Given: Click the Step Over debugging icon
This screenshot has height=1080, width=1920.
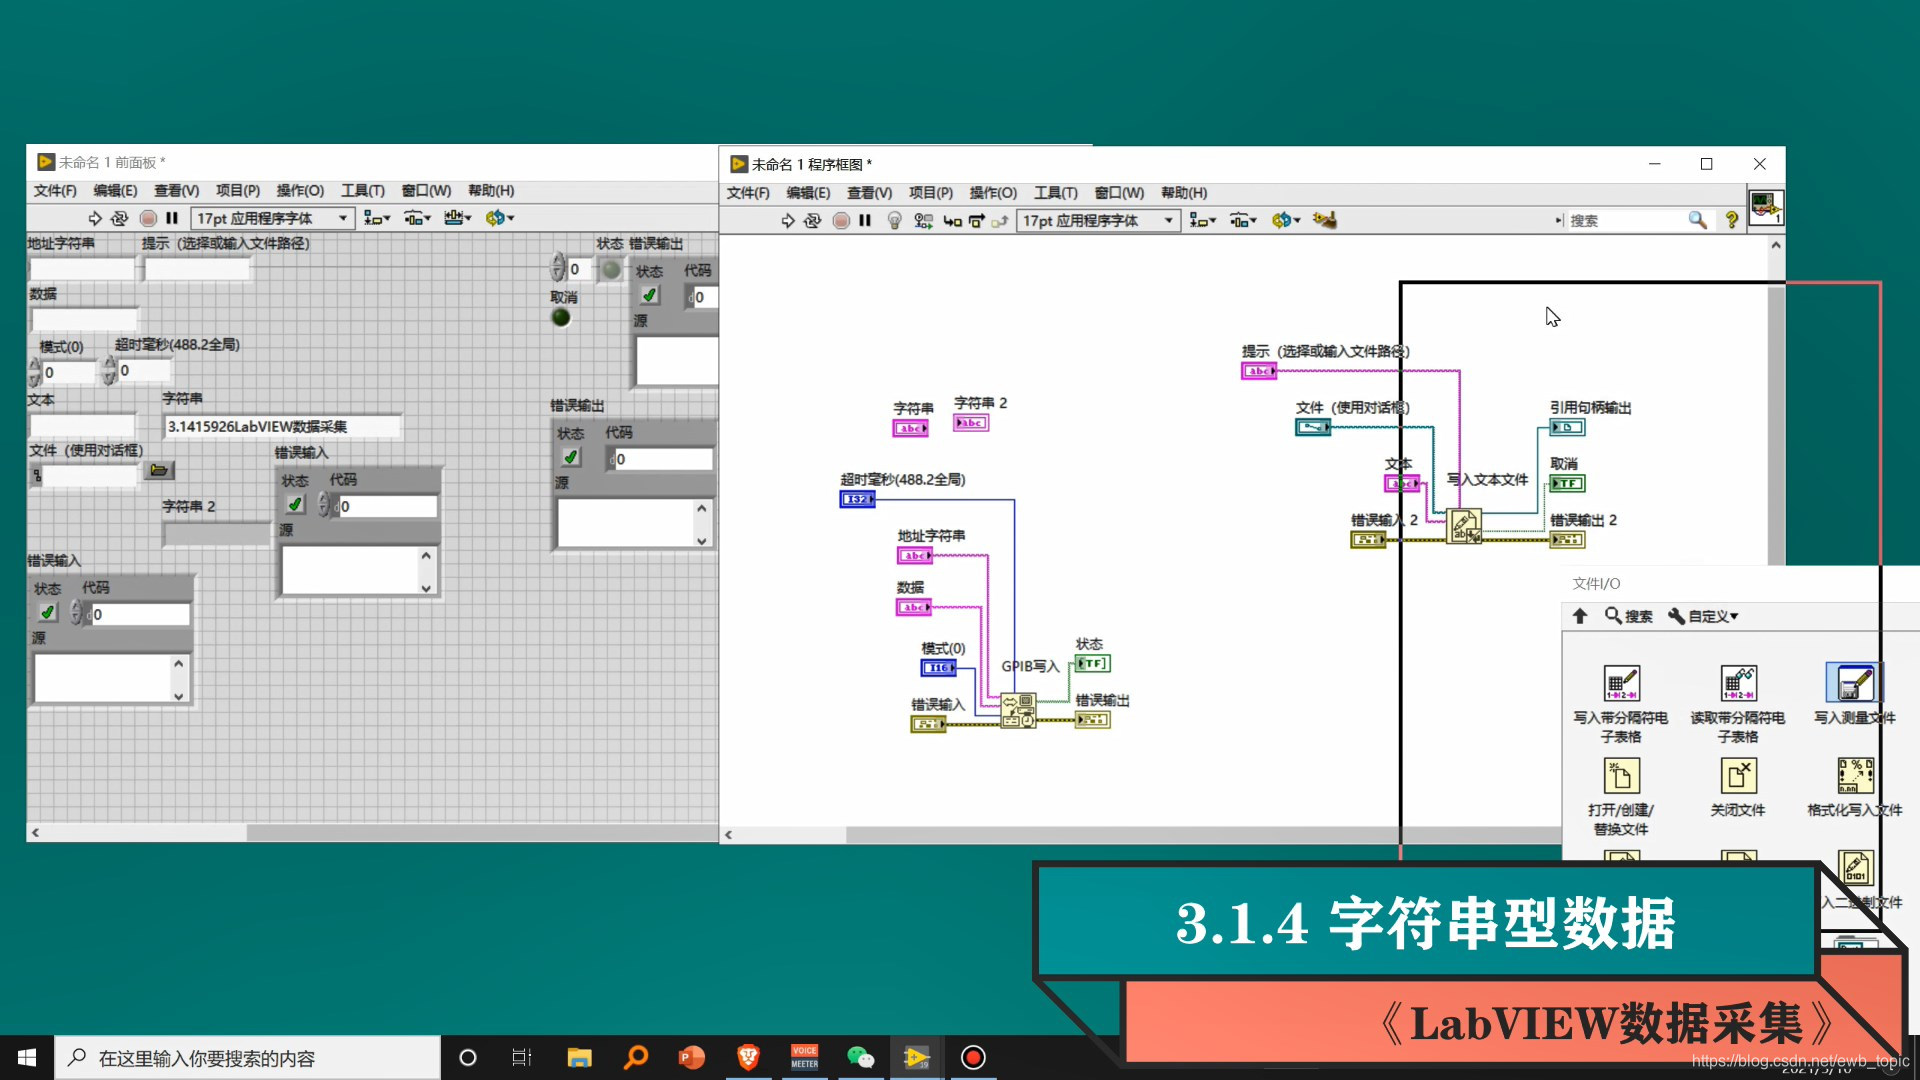Looking at the screenshot, I should point(977,221).
